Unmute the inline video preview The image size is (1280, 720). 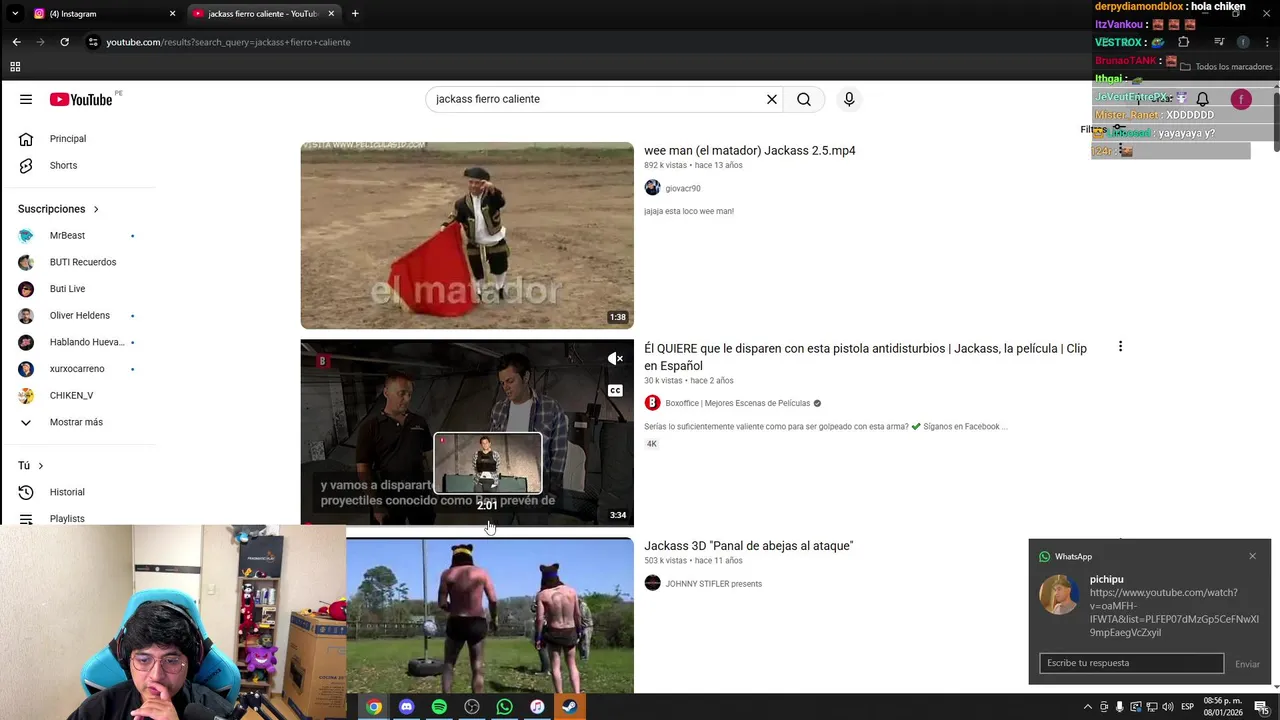(x=616, y=358)
